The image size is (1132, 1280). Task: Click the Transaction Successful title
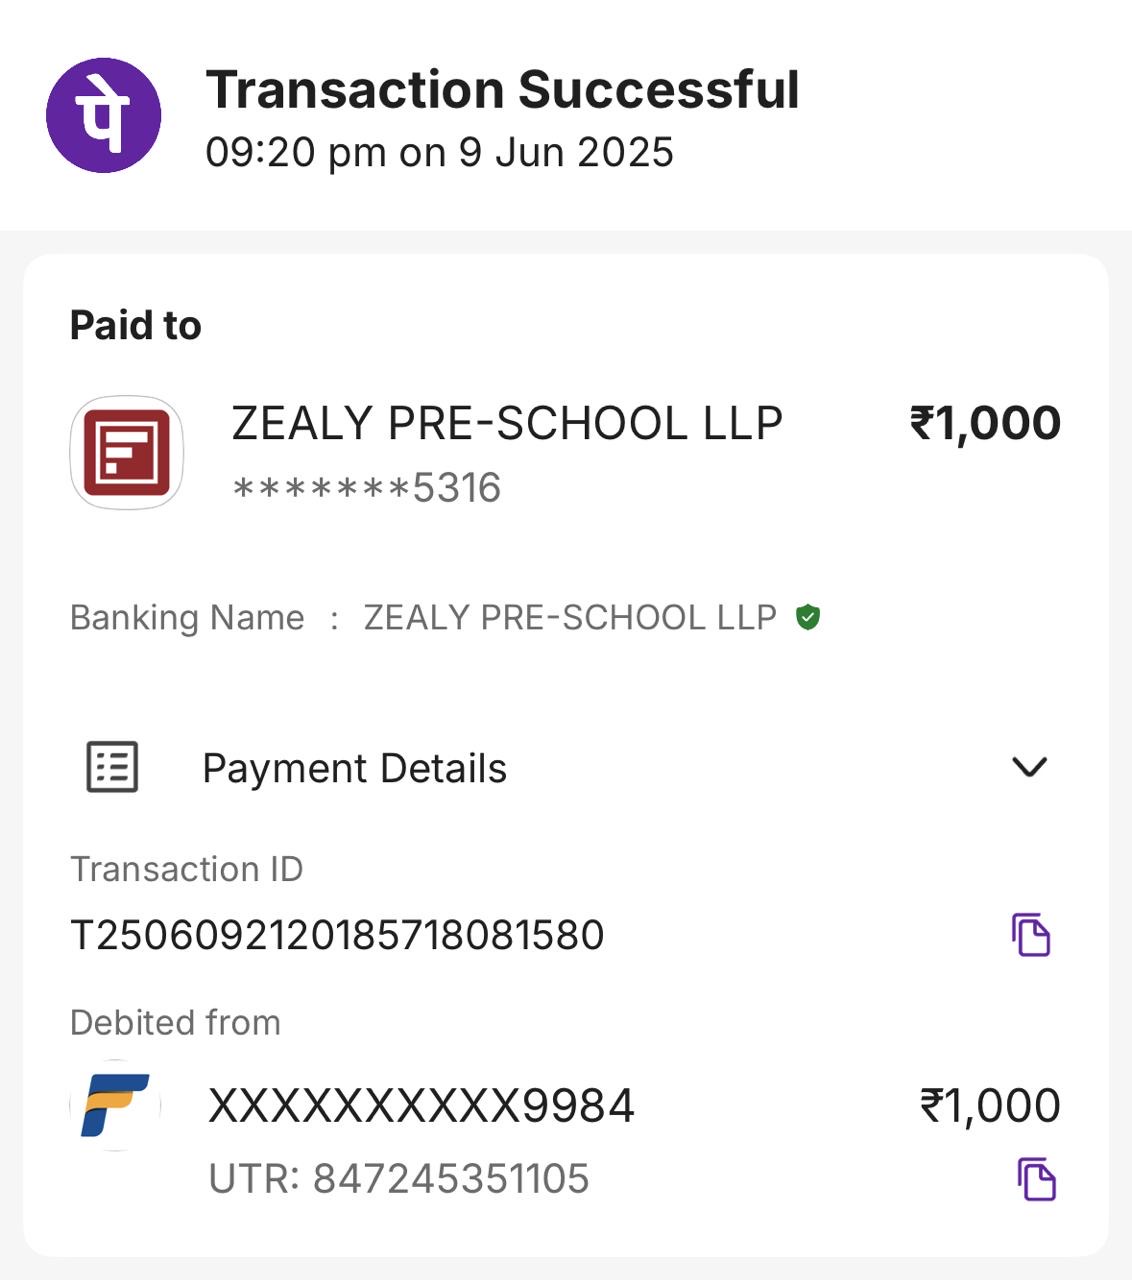point(502,90)
